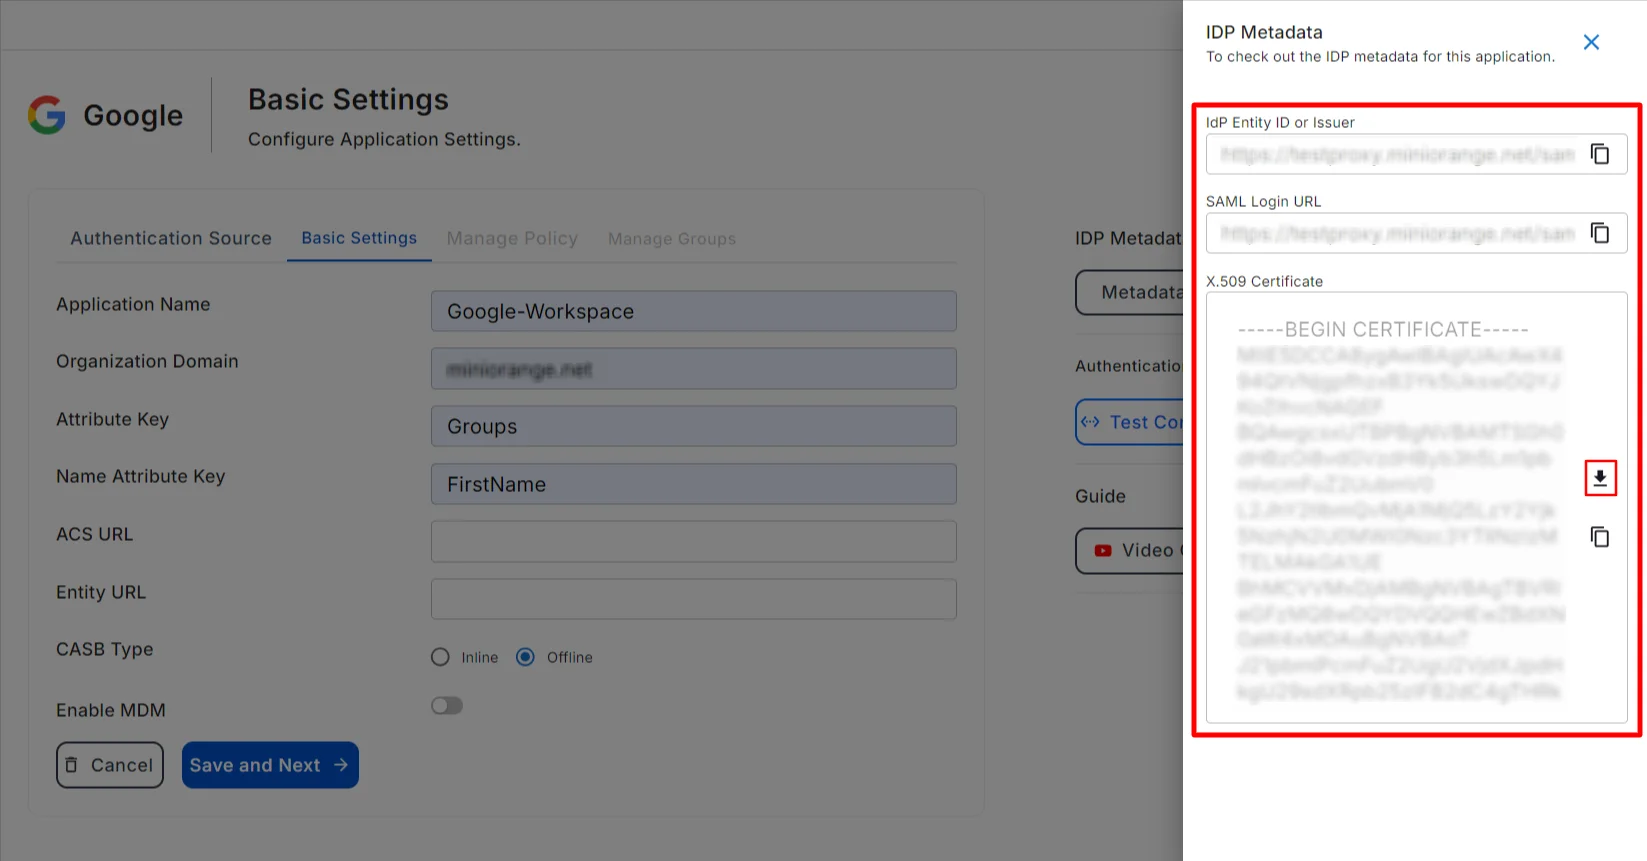Image resolution: width=1647 pixels, height=861 pixels.
Task: Click the empty Entity URL field
Action: point(694,599)
